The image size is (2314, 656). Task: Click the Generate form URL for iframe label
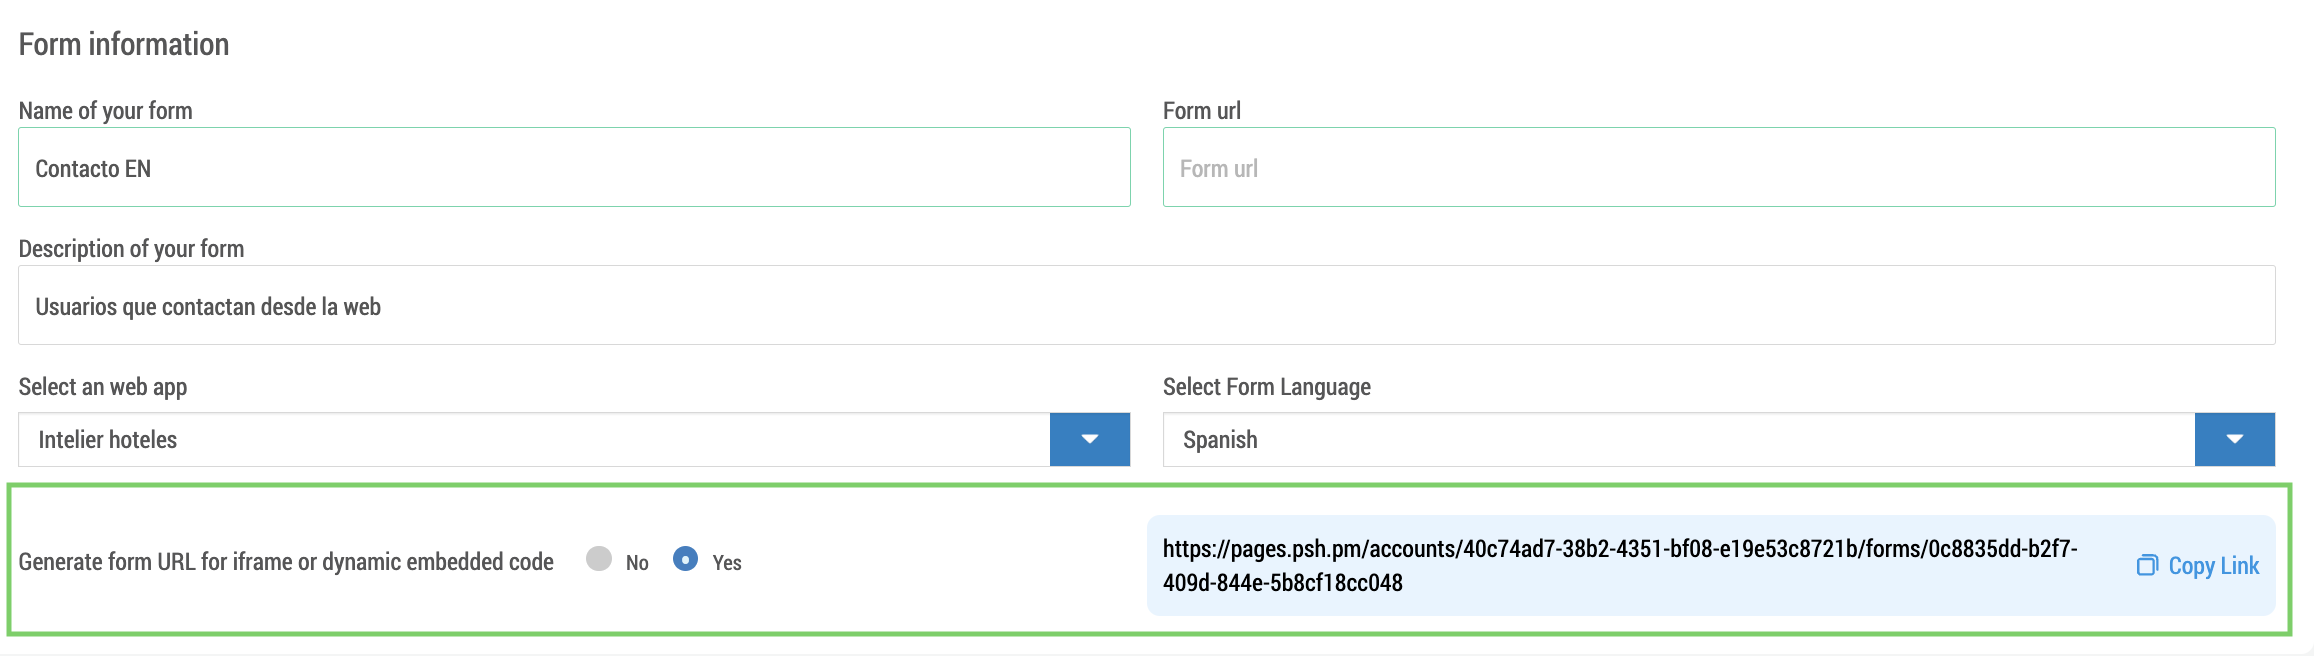point(286,562)
